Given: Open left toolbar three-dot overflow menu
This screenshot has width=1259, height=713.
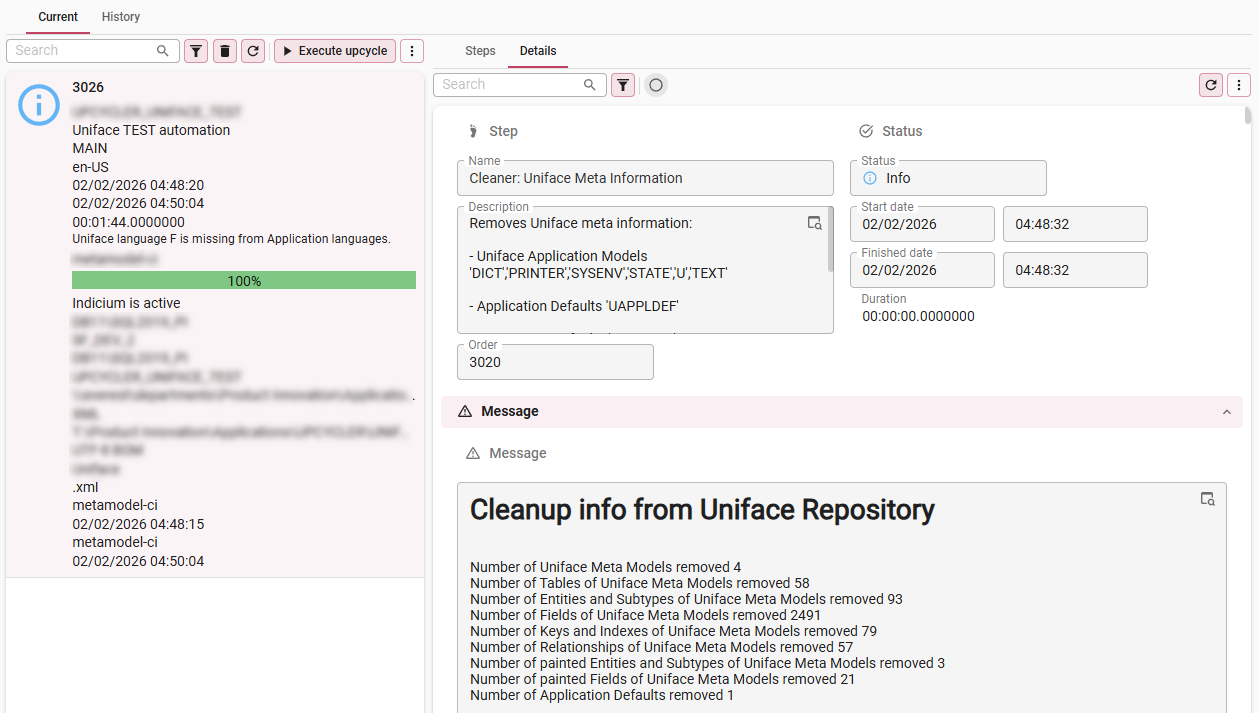Looking at the screenshot, I should 412,51.
